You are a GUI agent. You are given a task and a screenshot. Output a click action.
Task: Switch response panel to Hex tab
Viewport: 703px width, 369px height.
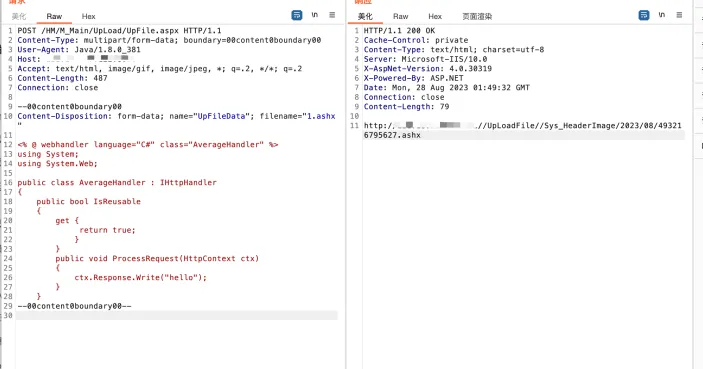(x=434, y=16)
